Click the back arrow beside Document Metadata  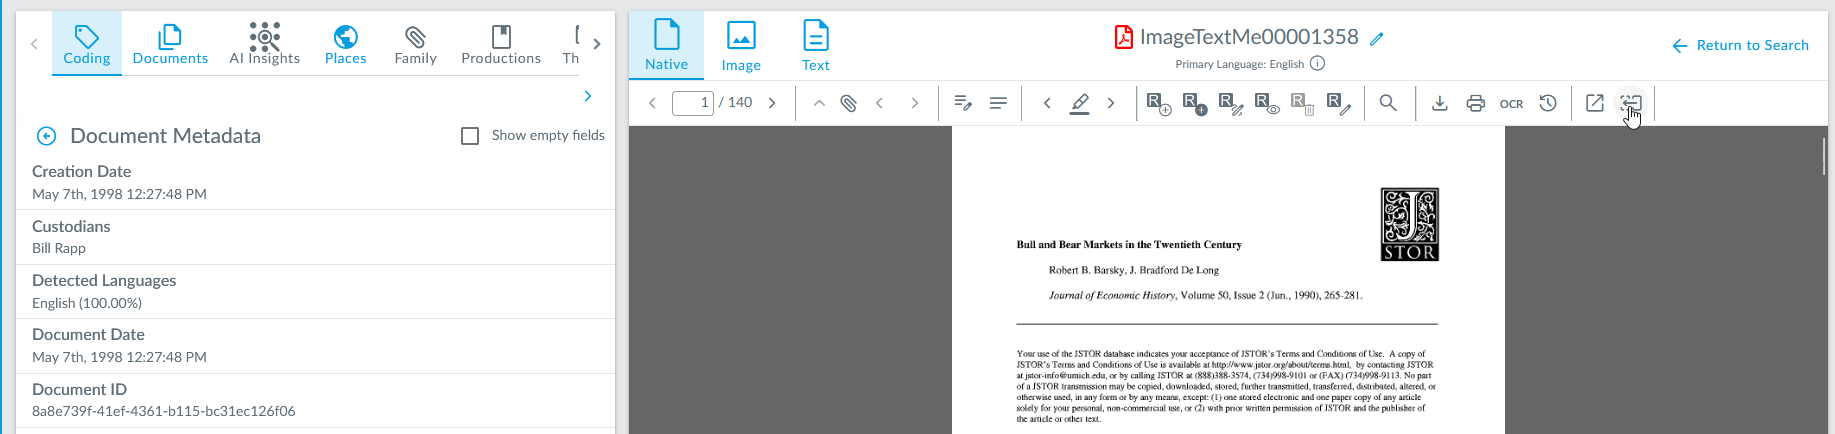[46, 136]
